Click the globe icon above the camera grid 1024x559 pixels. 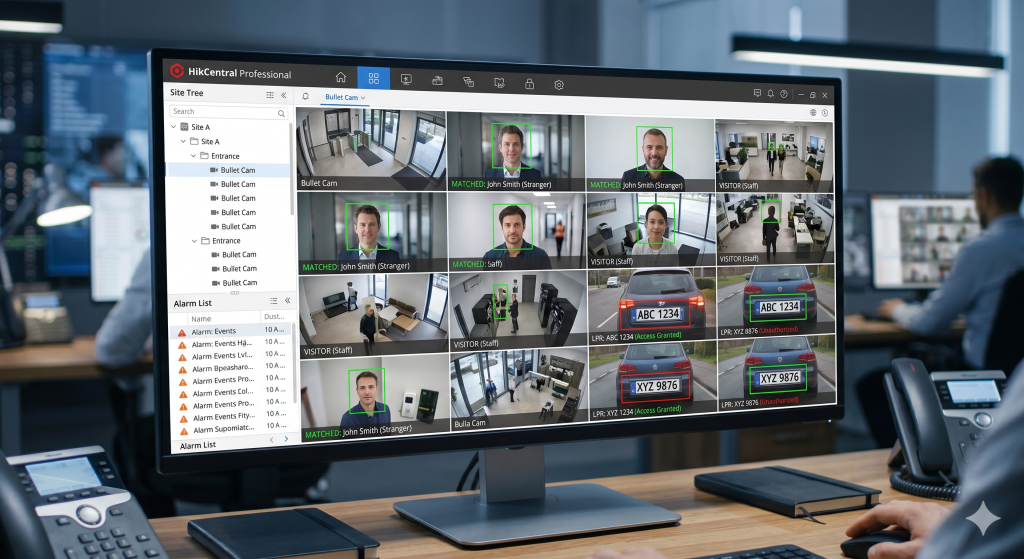[x=813, y=112]
